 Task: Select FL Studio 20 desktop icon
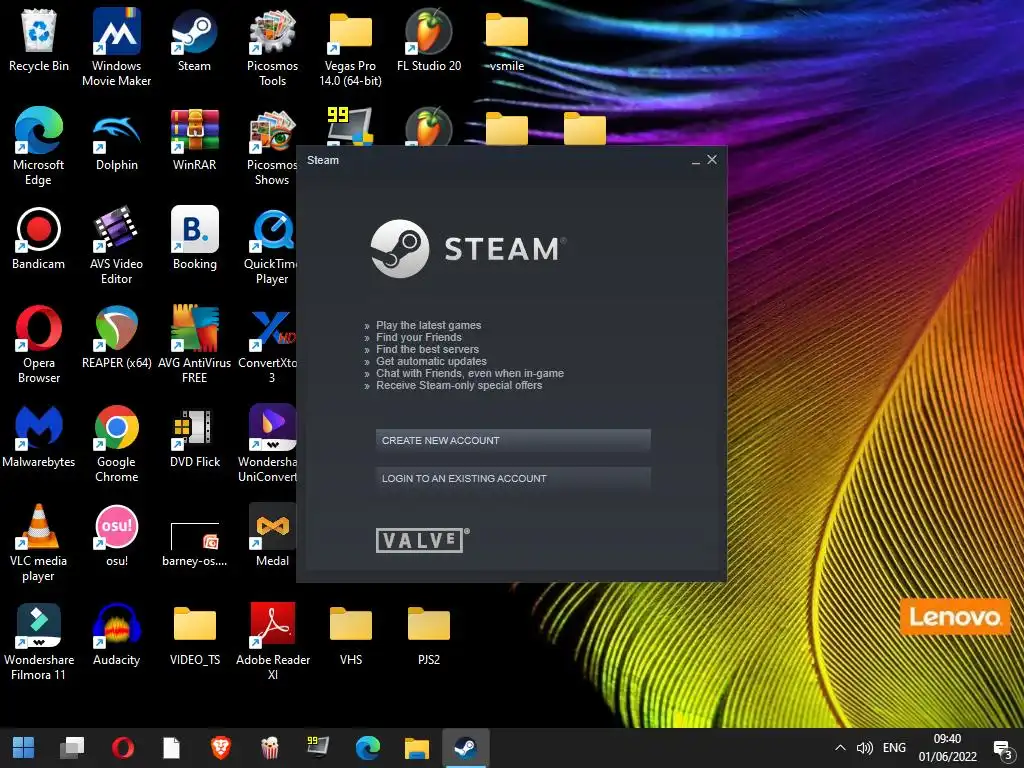(x=428, y=40)
